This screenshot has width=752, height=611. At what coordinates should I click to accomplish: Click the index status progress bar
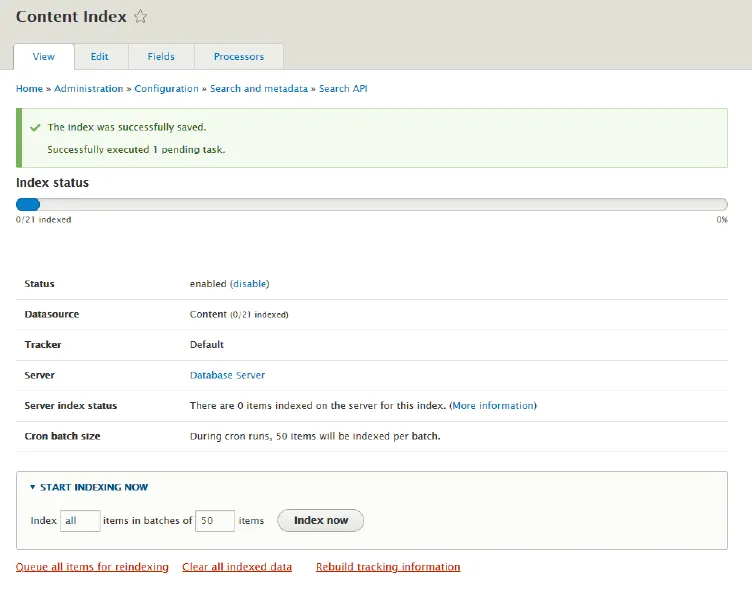372,205
